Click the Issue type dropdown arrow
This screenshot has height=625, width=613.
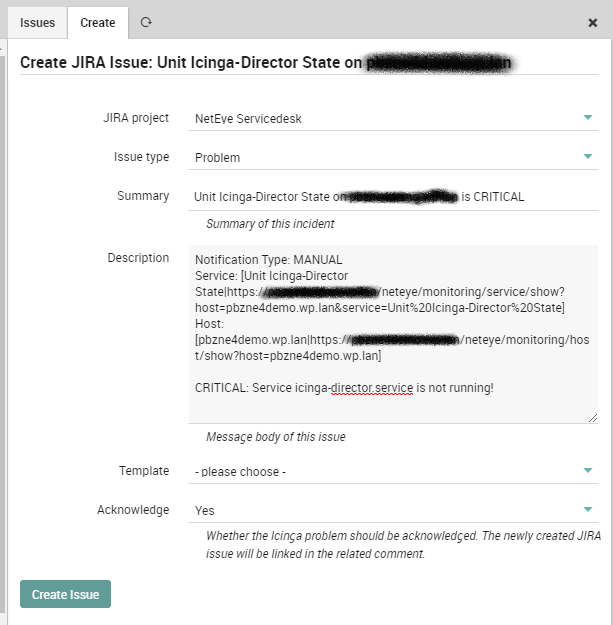point(588,156)
